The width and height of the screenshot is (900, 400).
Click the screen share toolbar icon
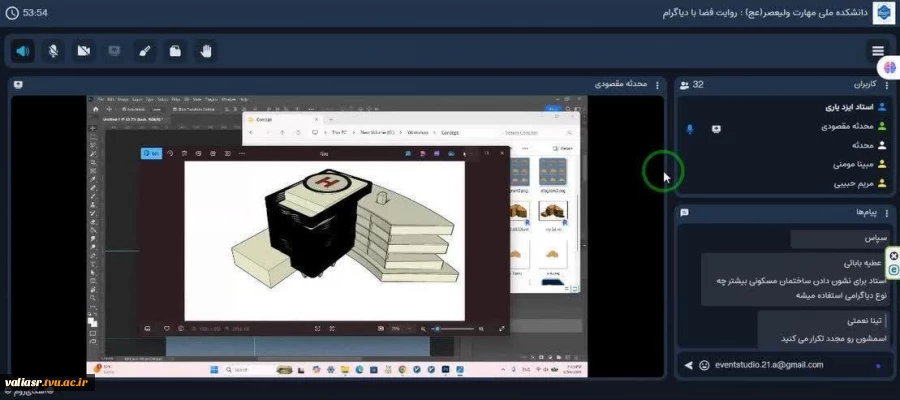point(114,52)
